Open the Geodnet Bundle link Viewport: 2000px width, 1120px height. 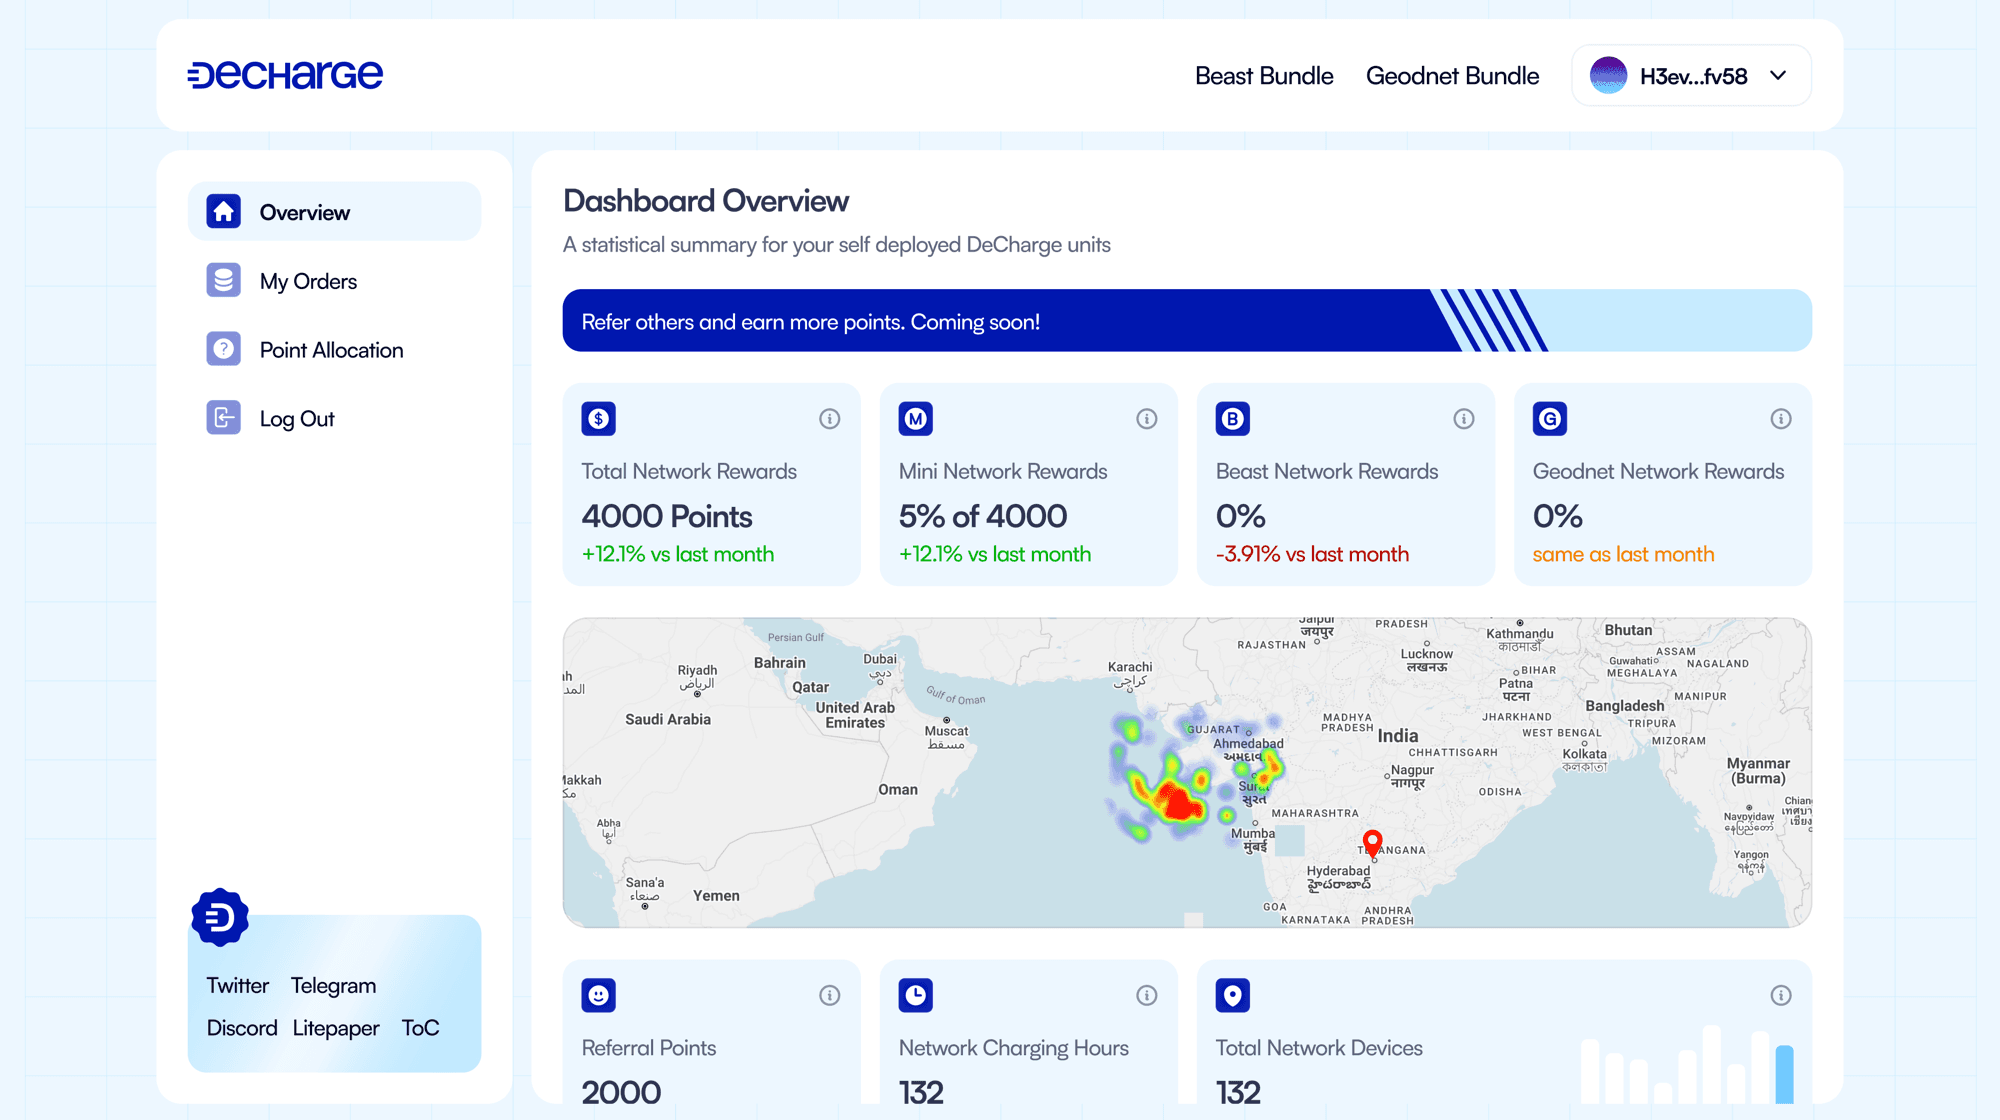(x=1452, y=76)
